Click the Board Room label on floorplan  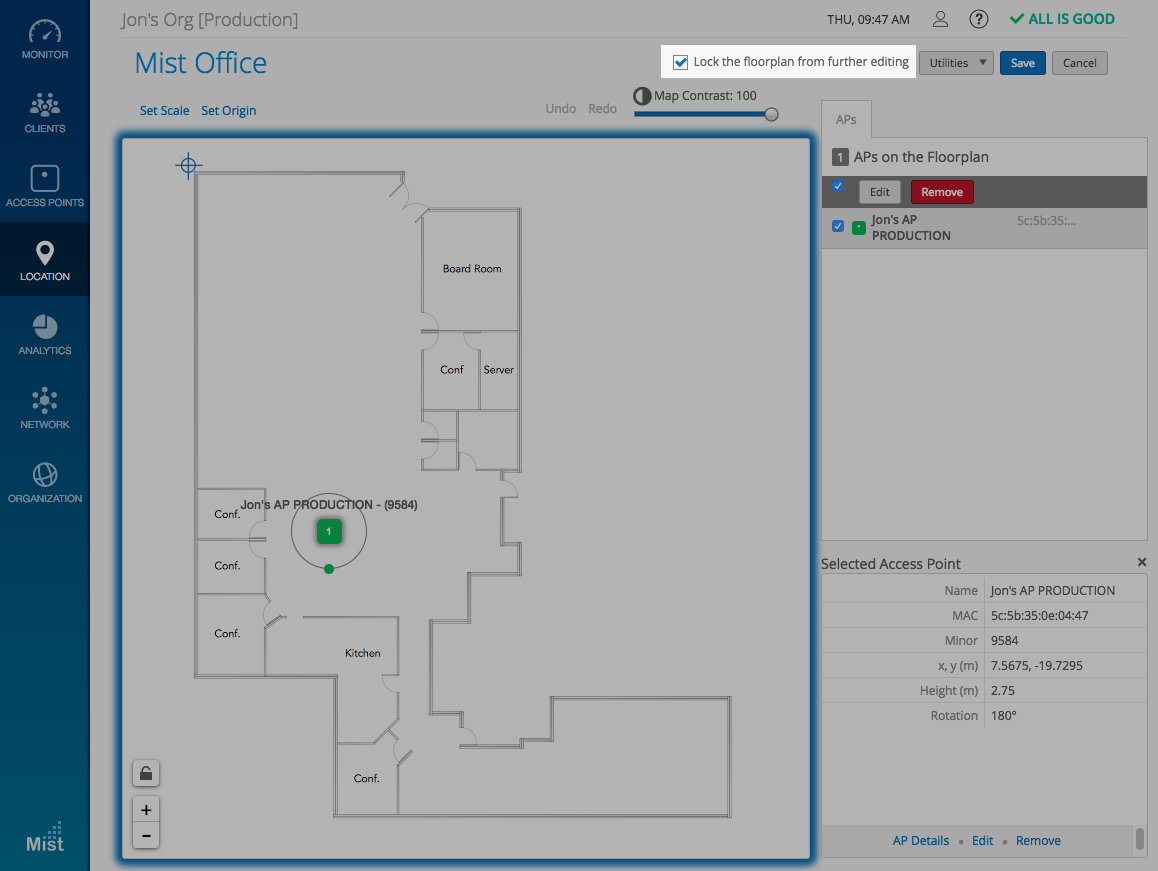pos(472,269)
